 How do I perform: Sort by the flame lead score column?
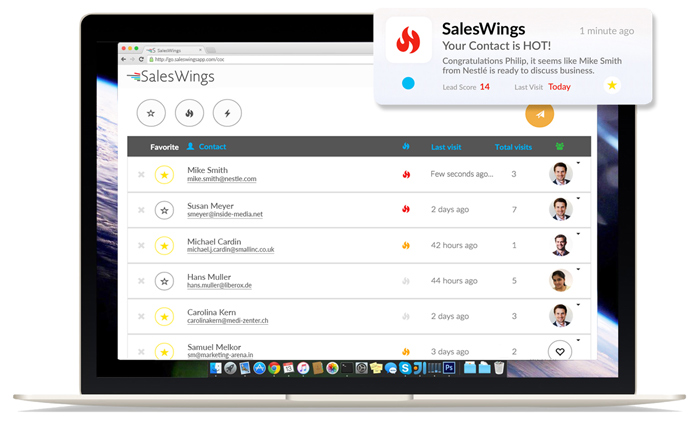tap(406, 146)
